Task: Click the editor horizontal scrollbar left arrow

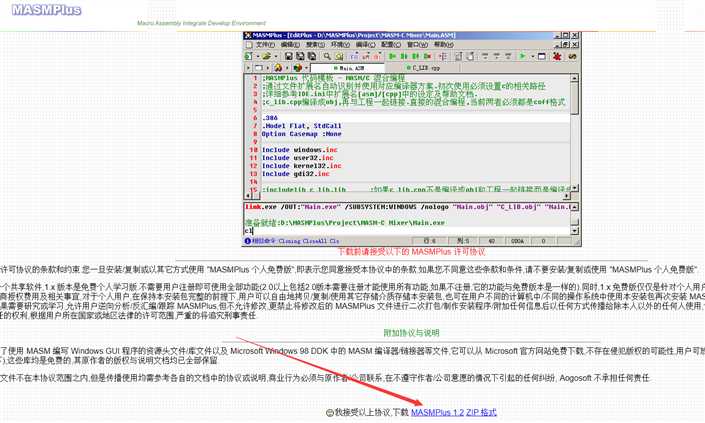Action: (x=248, y=196)
